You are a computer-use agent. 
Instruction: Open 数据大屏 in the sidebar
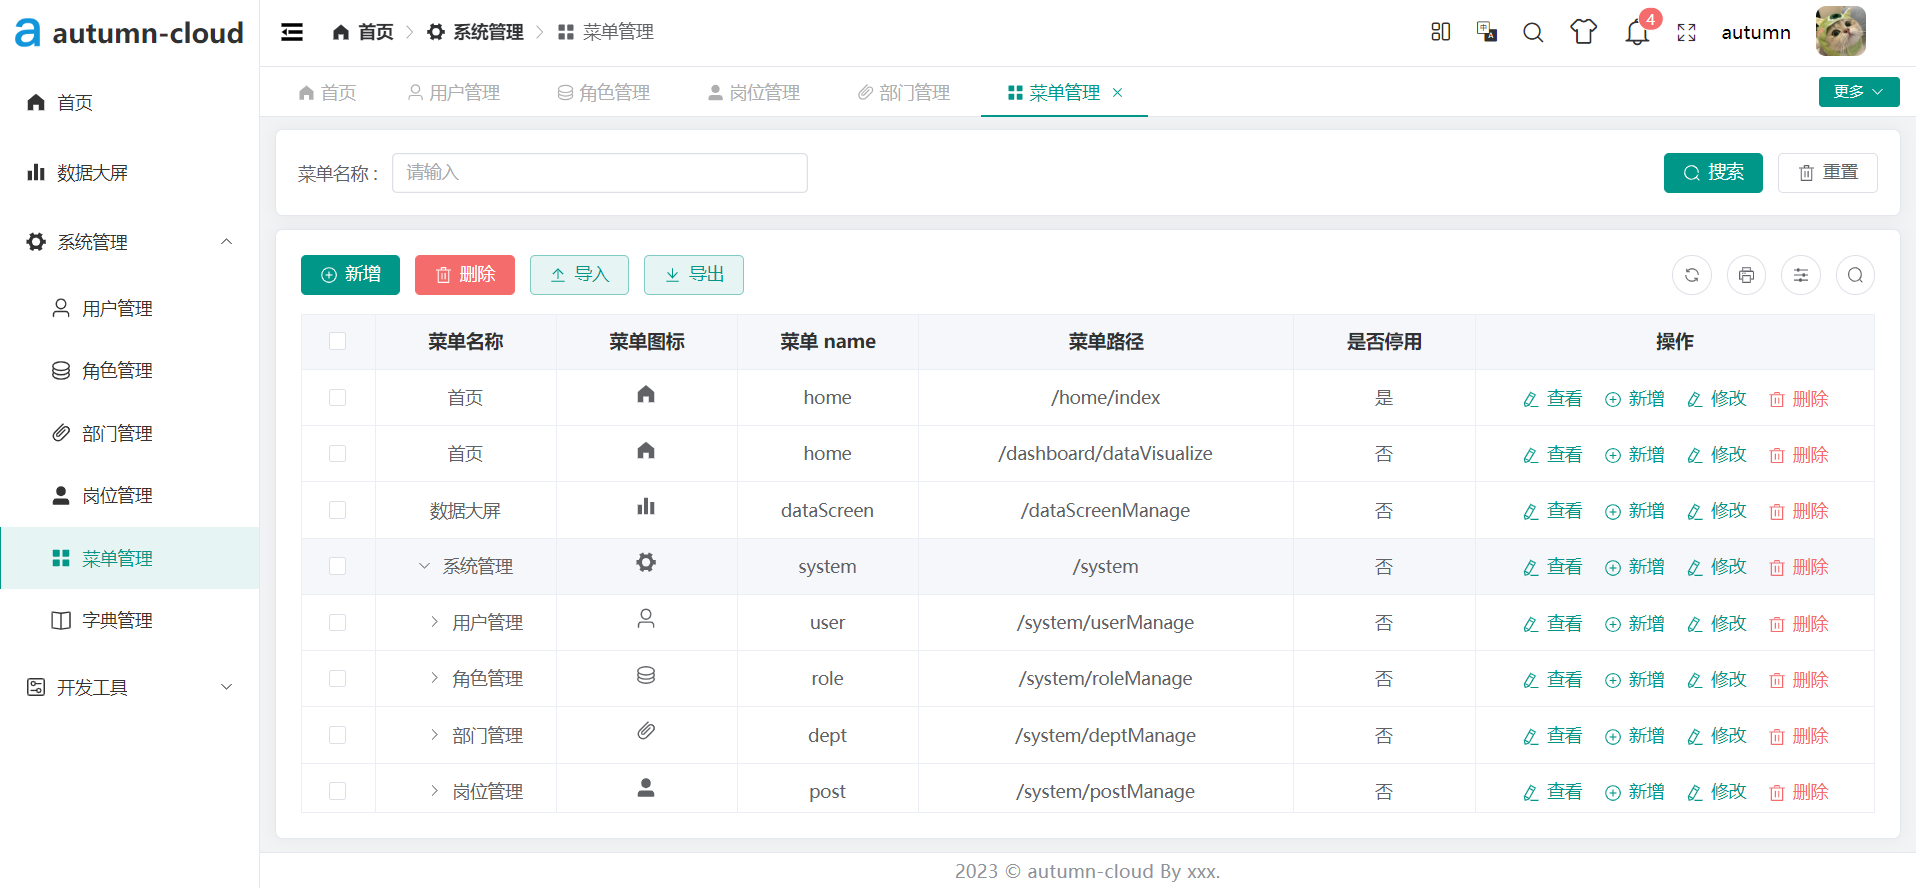coord(129,172)
